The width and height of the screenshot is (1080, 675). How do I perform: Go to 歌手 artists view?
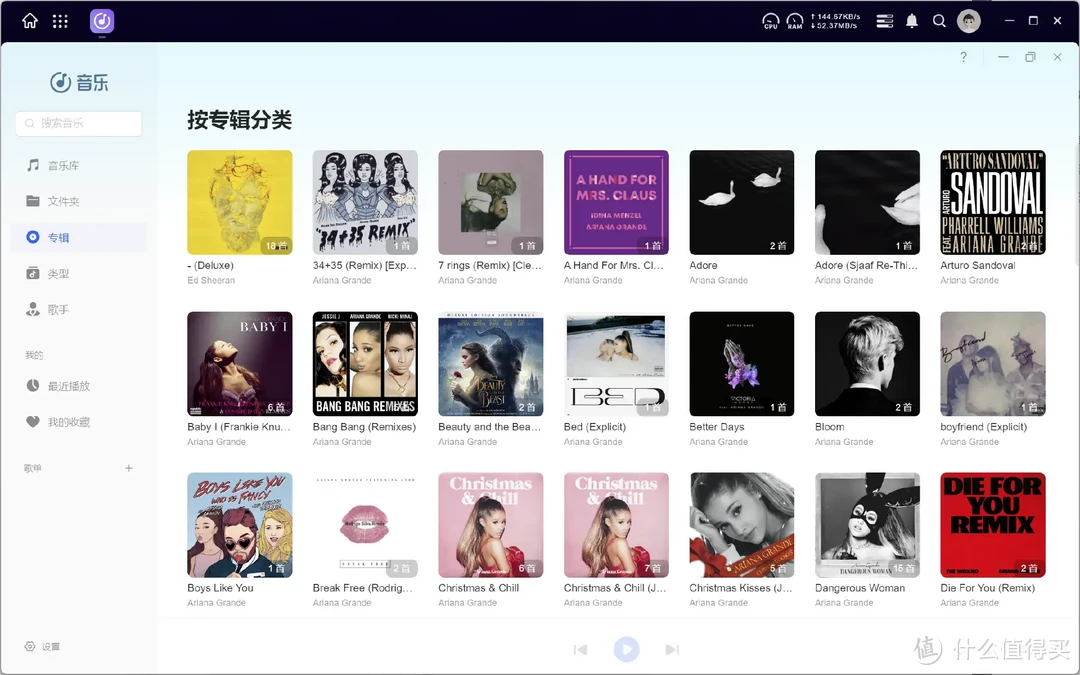tap(79, 309)
